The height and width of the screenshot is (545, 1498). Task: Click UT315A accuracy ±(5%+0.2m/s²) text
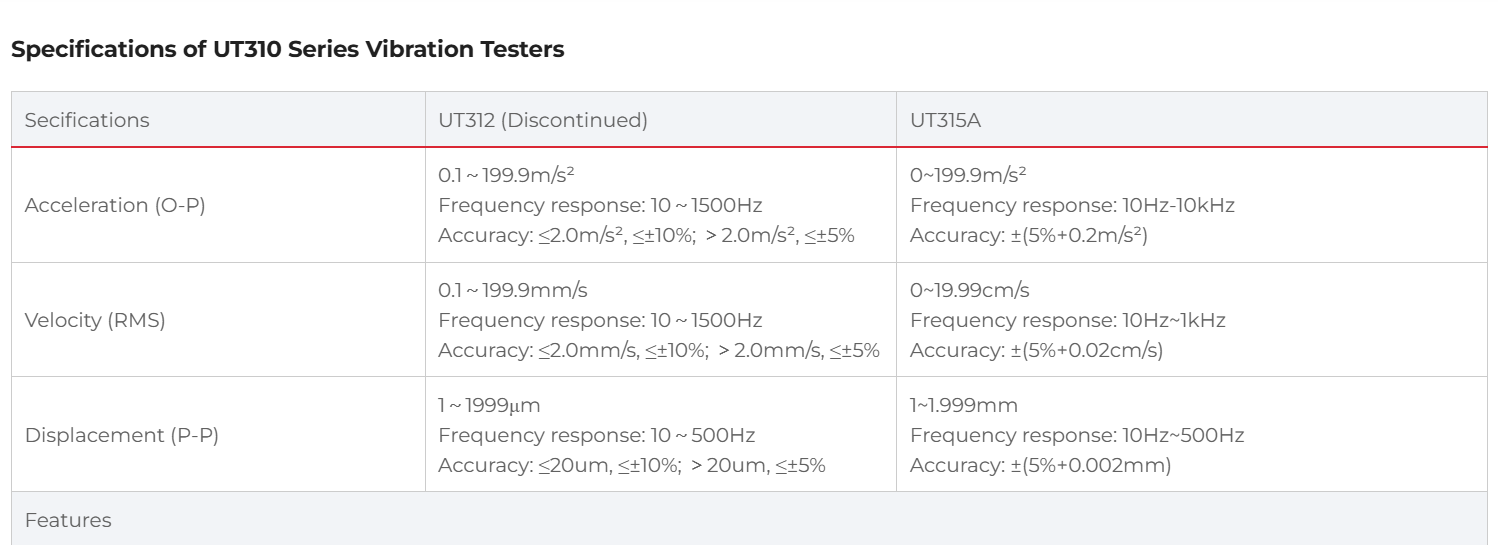click(x=1028, y=234)
